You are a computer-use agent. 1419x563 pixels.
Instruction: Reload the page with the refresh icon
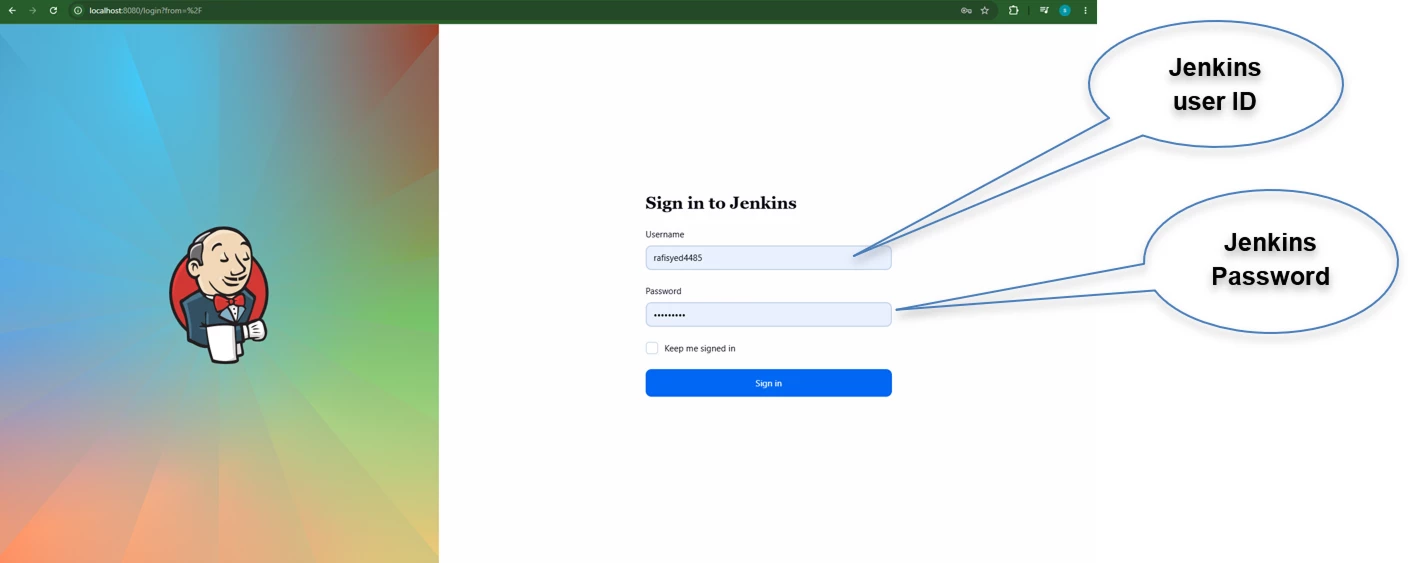point(53,10)
